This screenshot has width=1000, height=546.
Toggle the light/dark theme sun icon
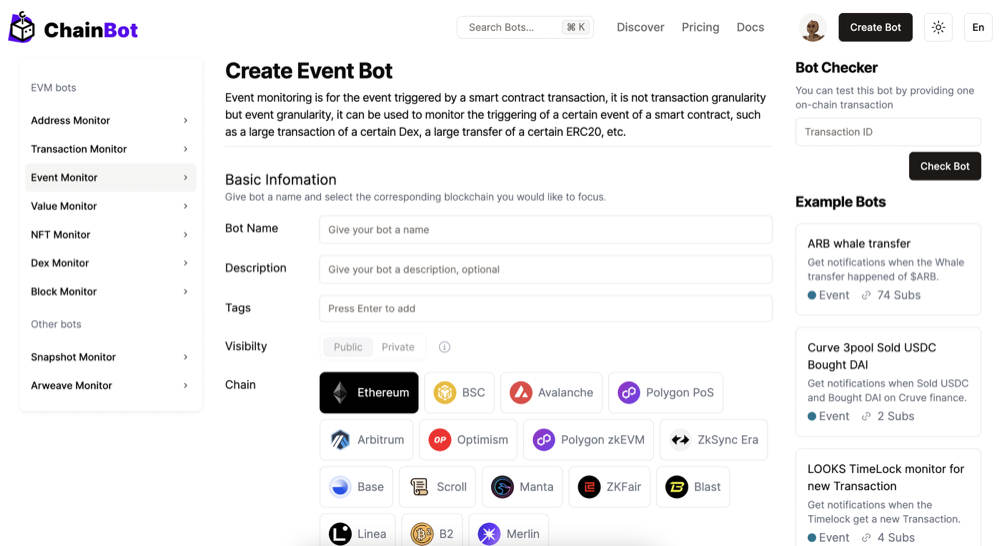(x=938, y=28)
